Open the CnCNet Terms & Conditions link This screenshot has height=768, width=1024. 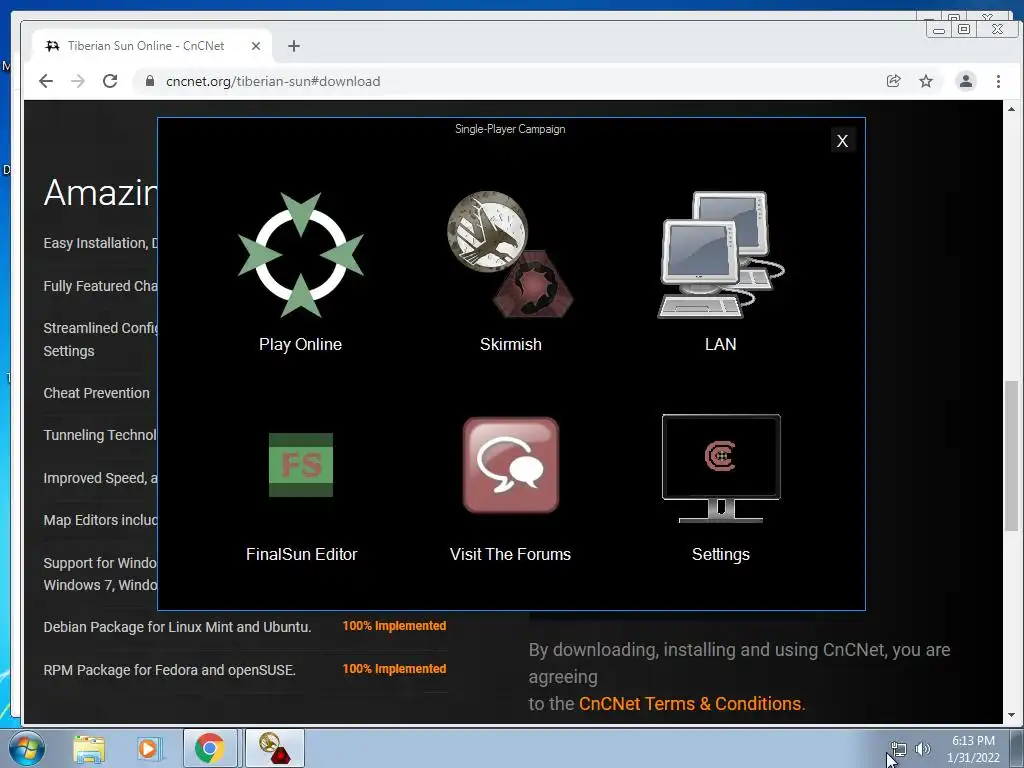(690, 703)
